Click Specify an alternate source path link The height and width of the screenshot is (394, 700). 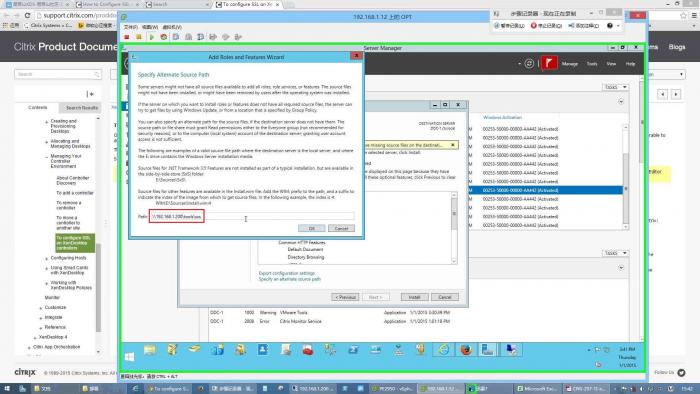click(290, 279)
